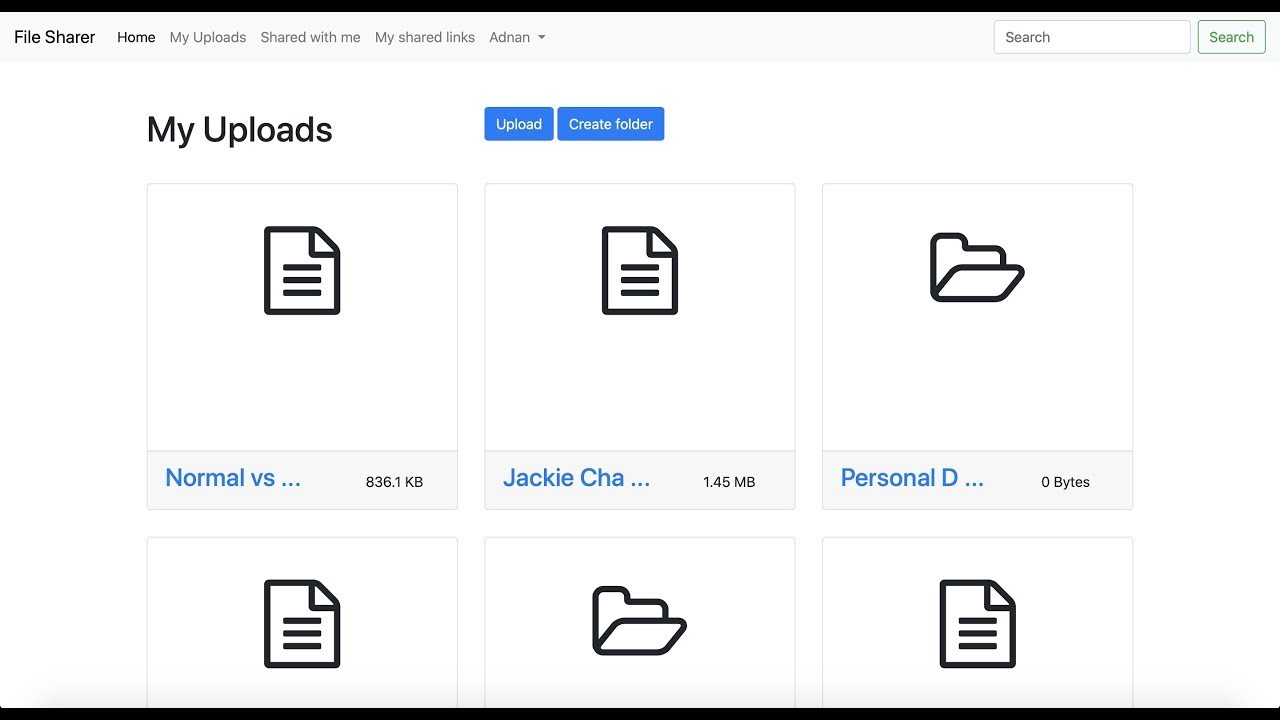Viewport: 1280px width, 720px height.
Task: Click the green Search button
Action: 1231,37
